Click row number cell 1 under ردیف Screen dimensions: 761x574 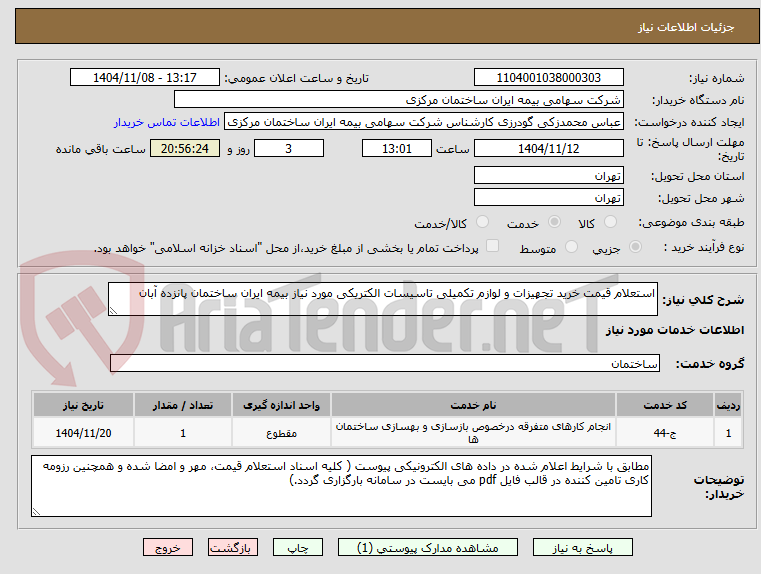(x=728, y=433)
